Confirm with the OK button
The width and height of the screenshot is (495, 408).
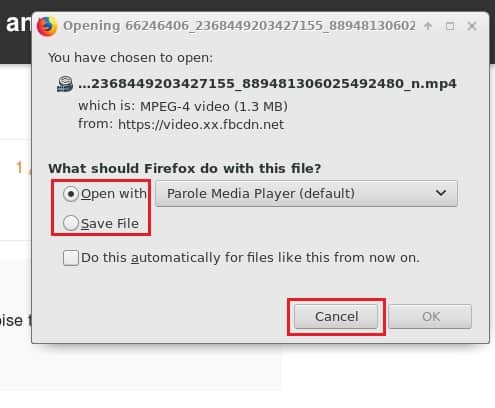430,317
